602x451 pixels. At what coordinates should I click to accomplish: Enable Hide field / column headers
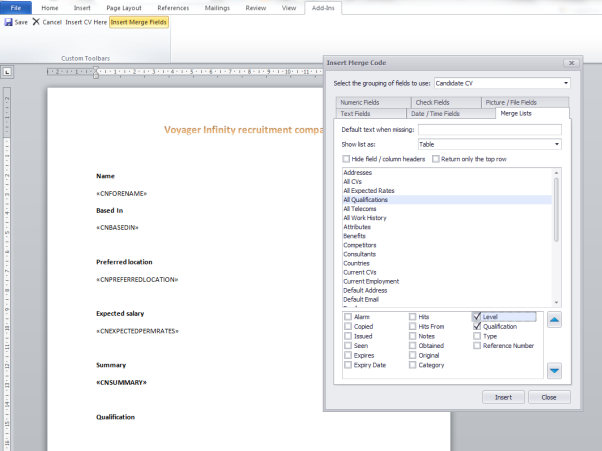coord(345,159)
